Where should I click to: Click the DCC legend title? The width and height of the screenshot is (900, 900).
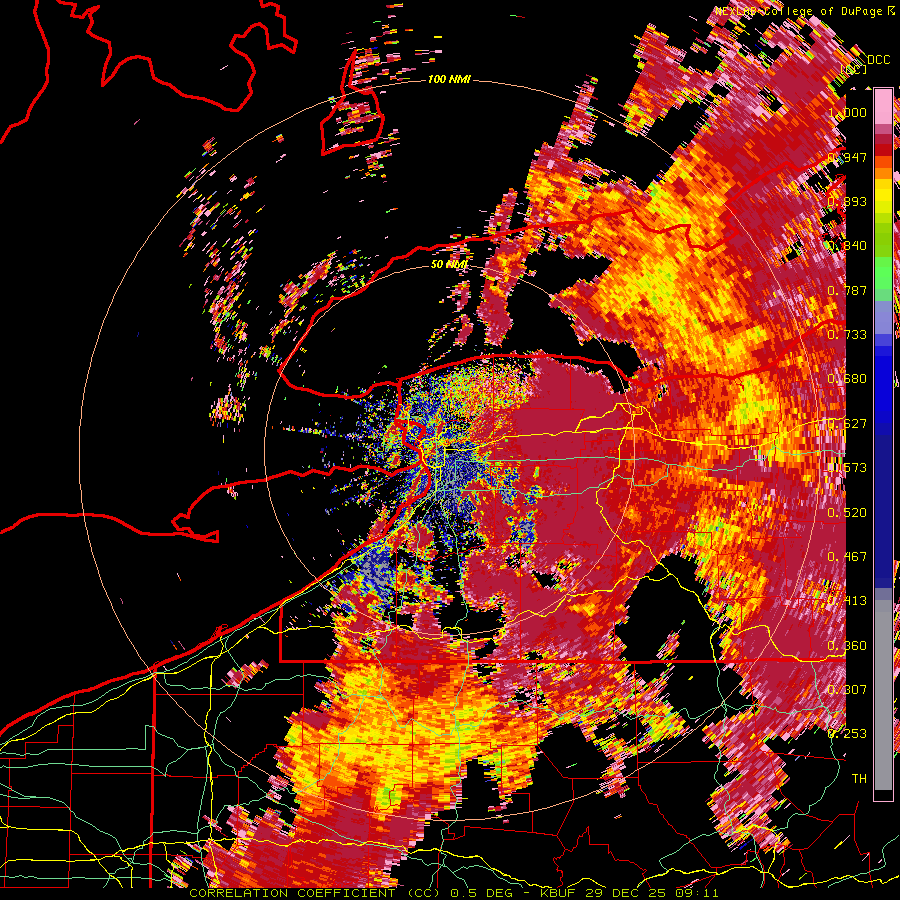pyautogui.click(x=878, y=60)
